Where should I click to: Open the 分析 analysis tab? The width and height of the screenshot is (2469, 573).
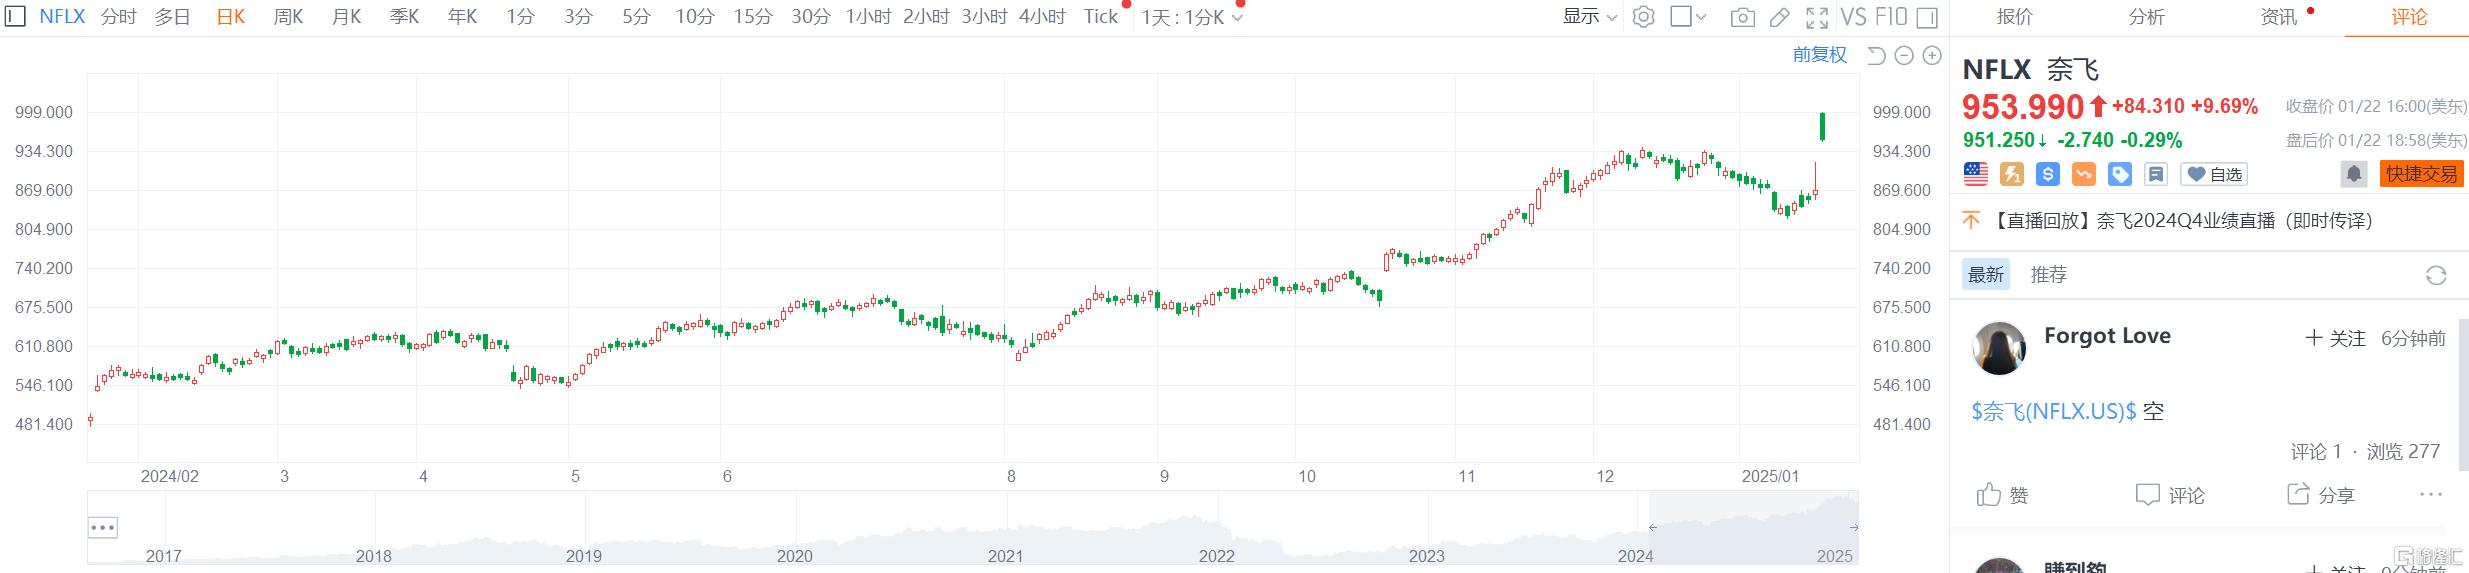tap(2146, 17)
